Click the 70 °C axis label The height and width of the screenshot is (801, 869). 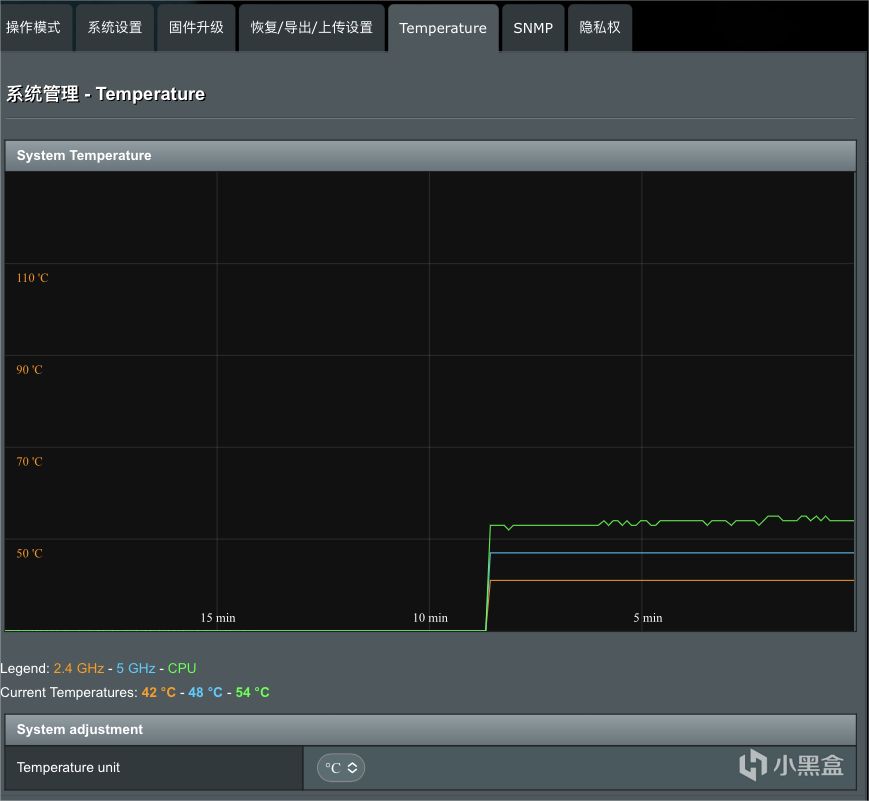[29, 461]
